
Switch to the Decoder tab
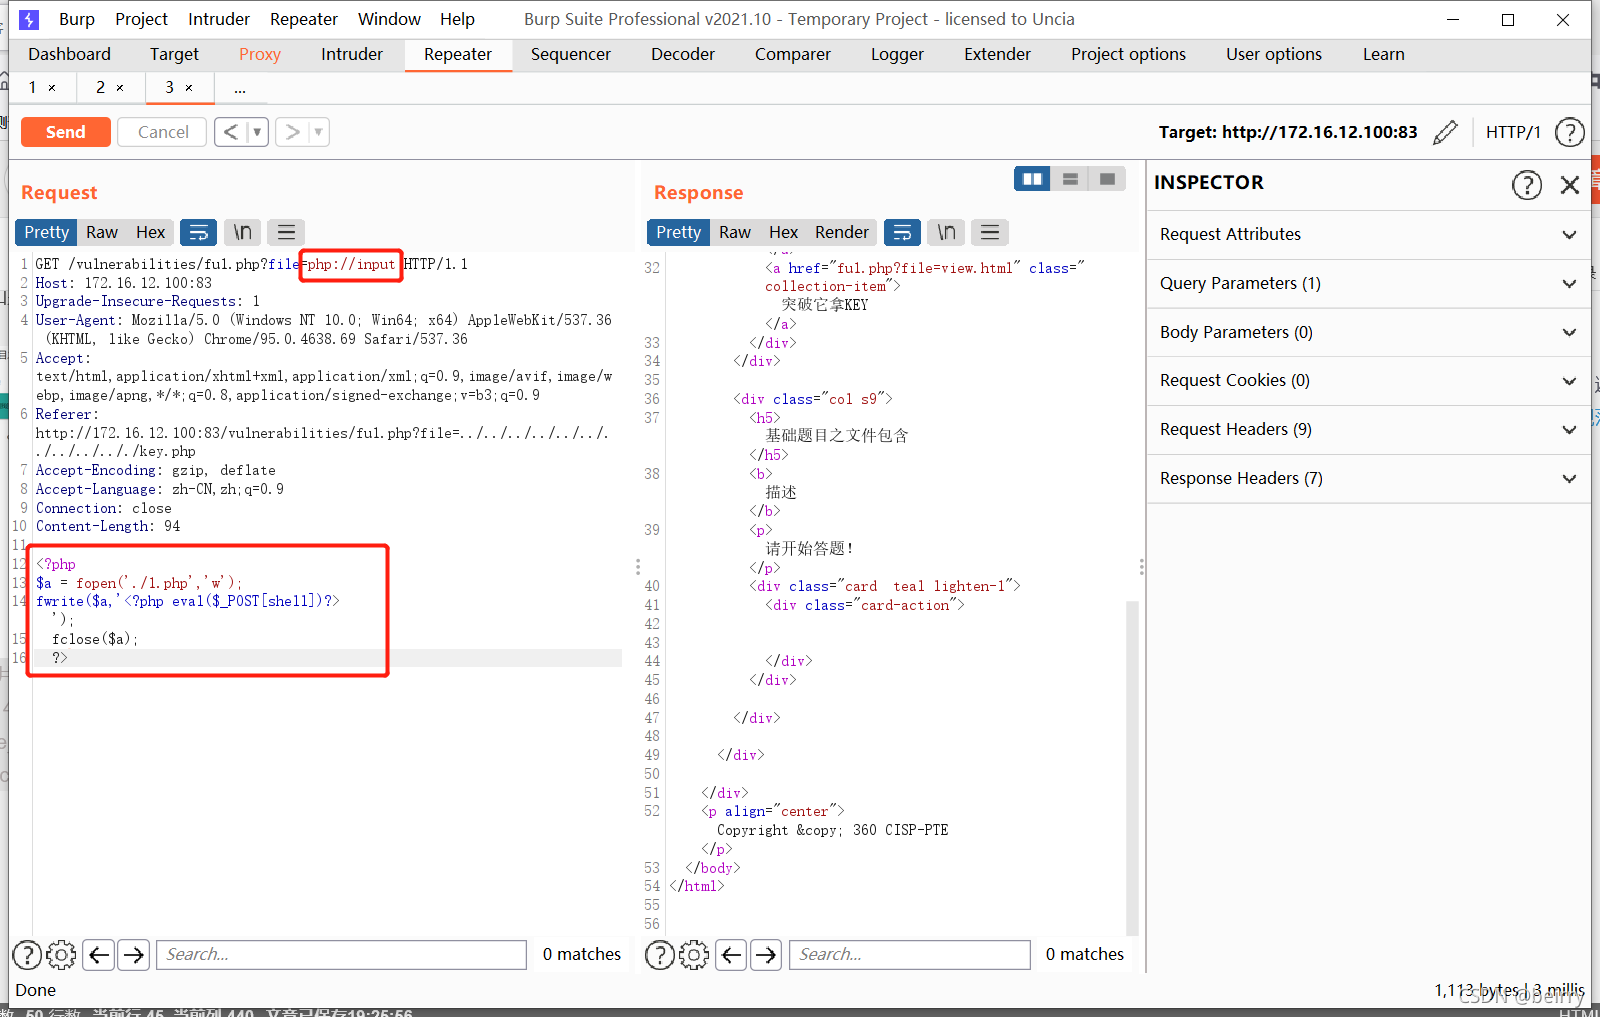[683, 54]
